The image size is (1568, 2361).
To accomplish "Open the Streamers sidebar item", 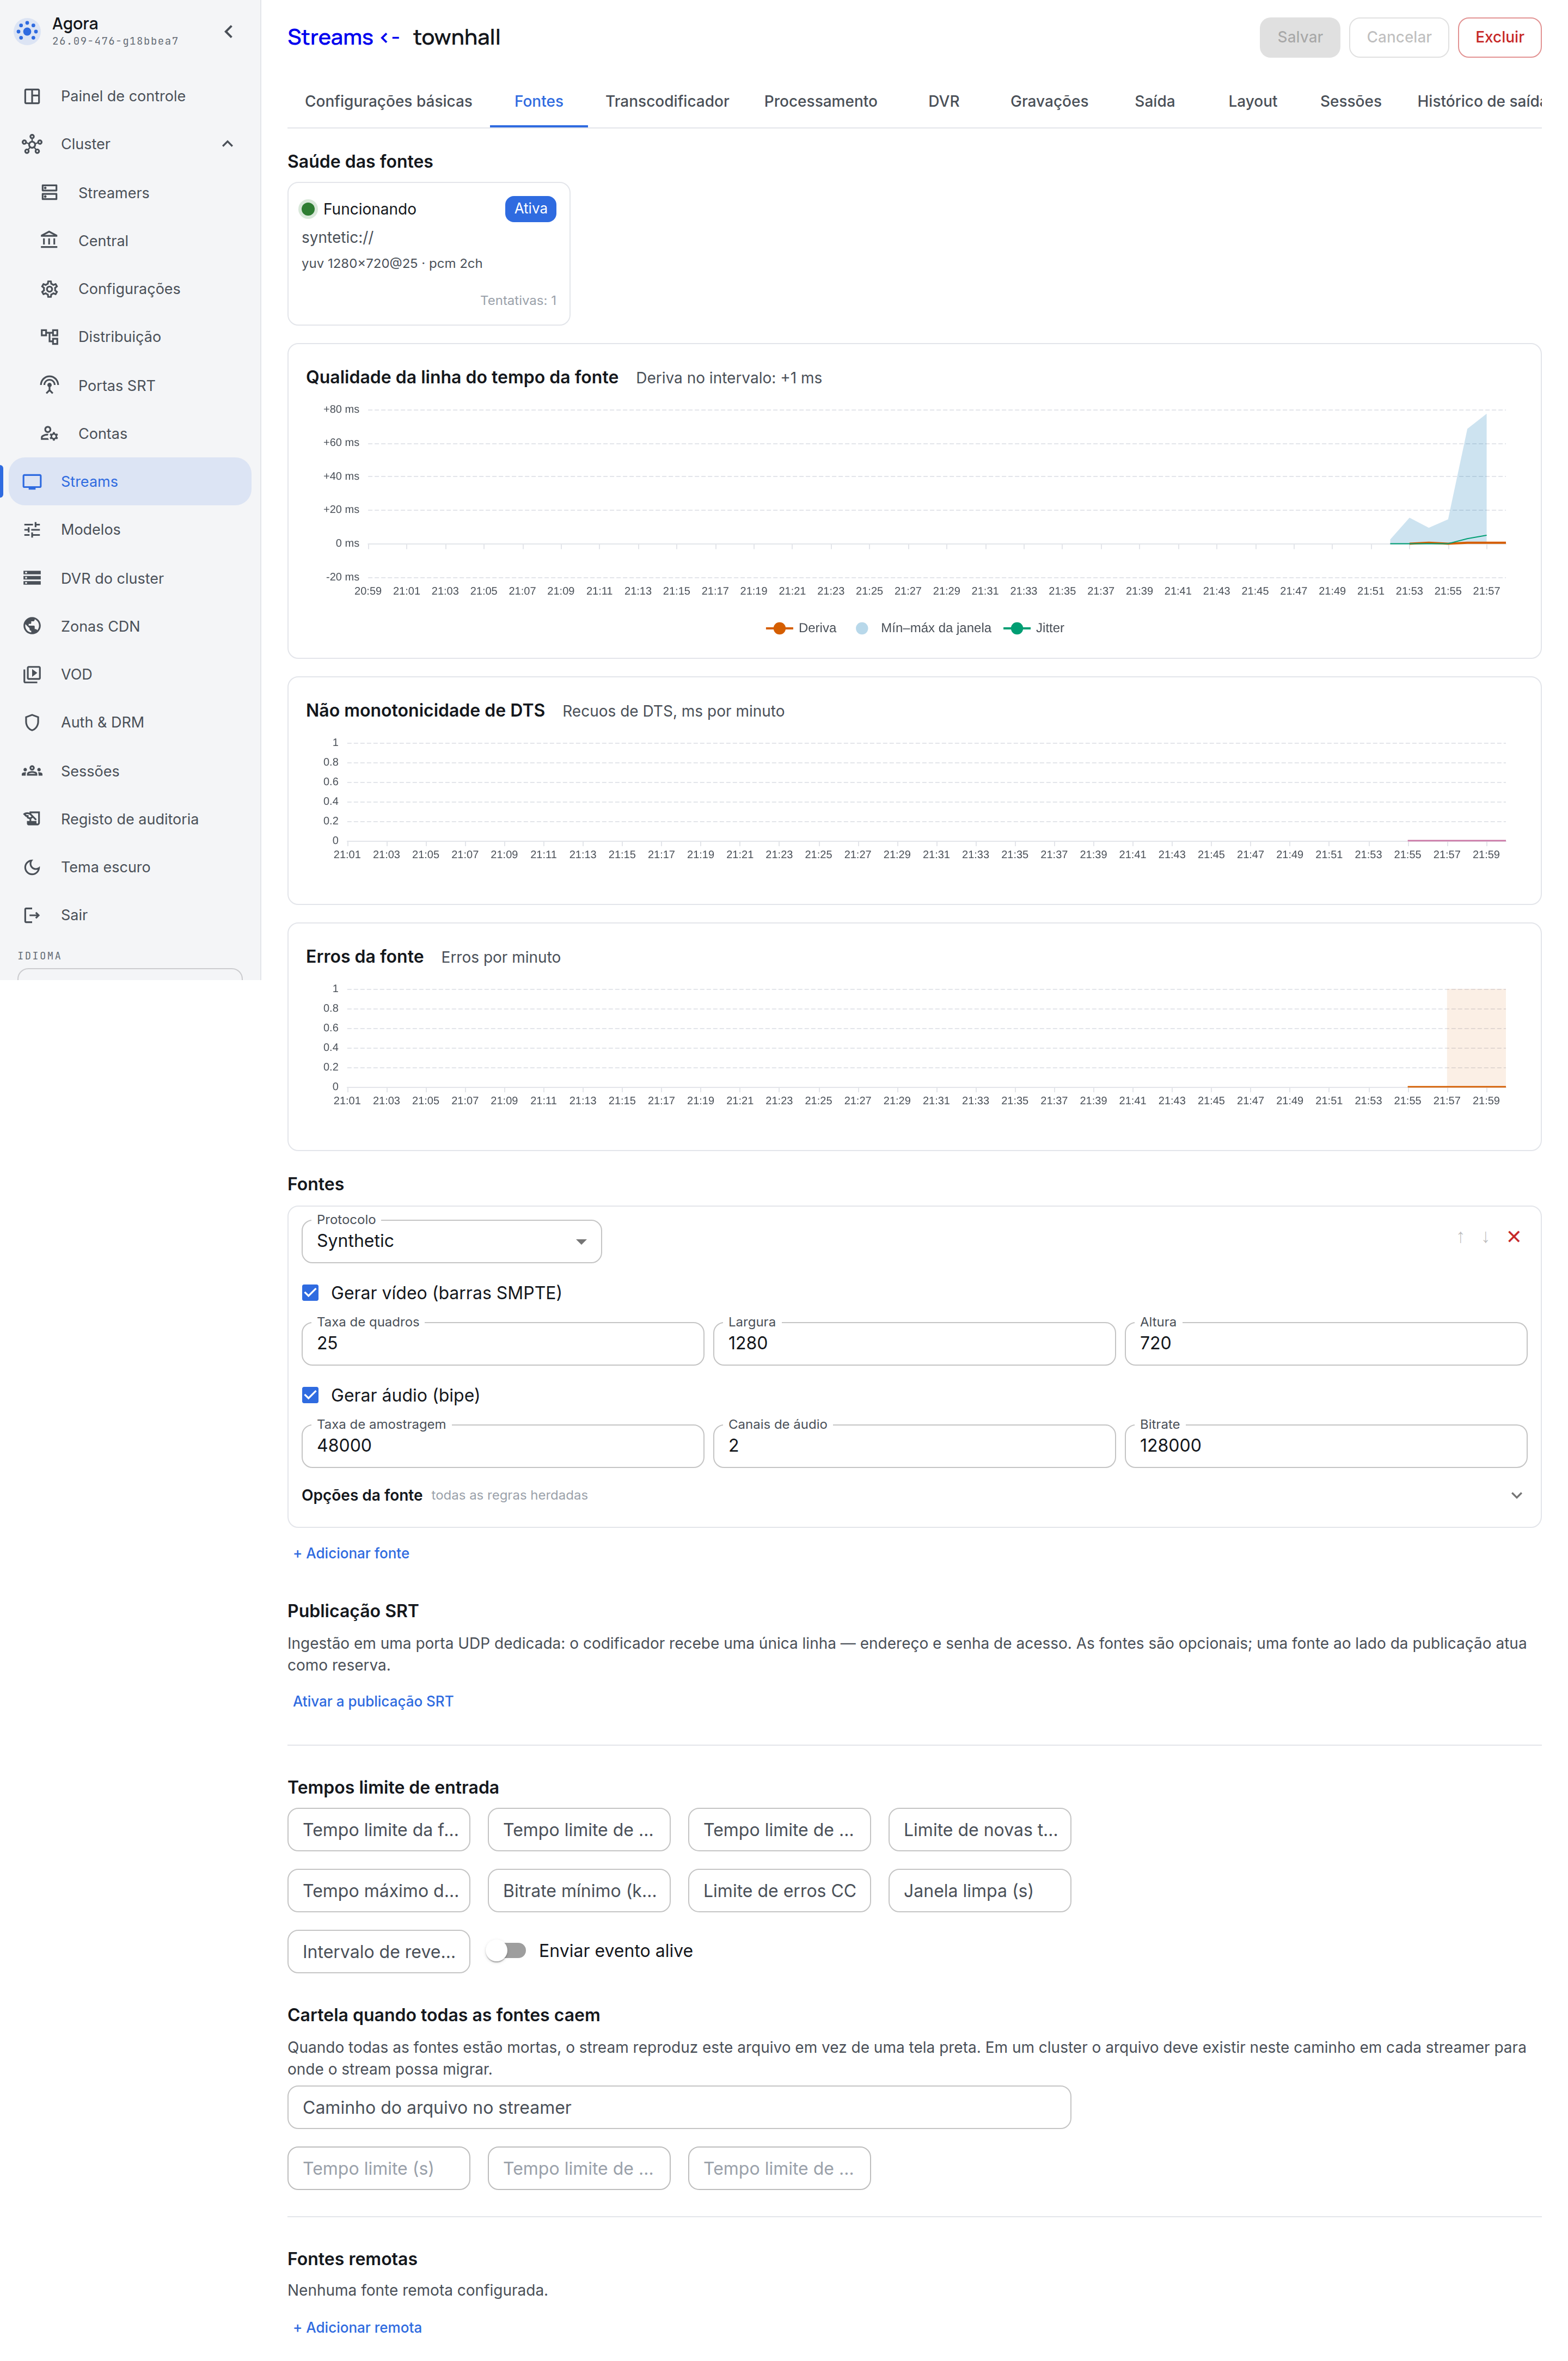I will tap(130, 193).
